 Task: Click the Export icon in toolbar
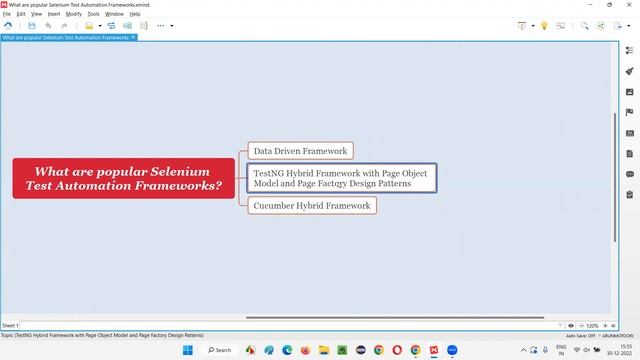(618, 26)
